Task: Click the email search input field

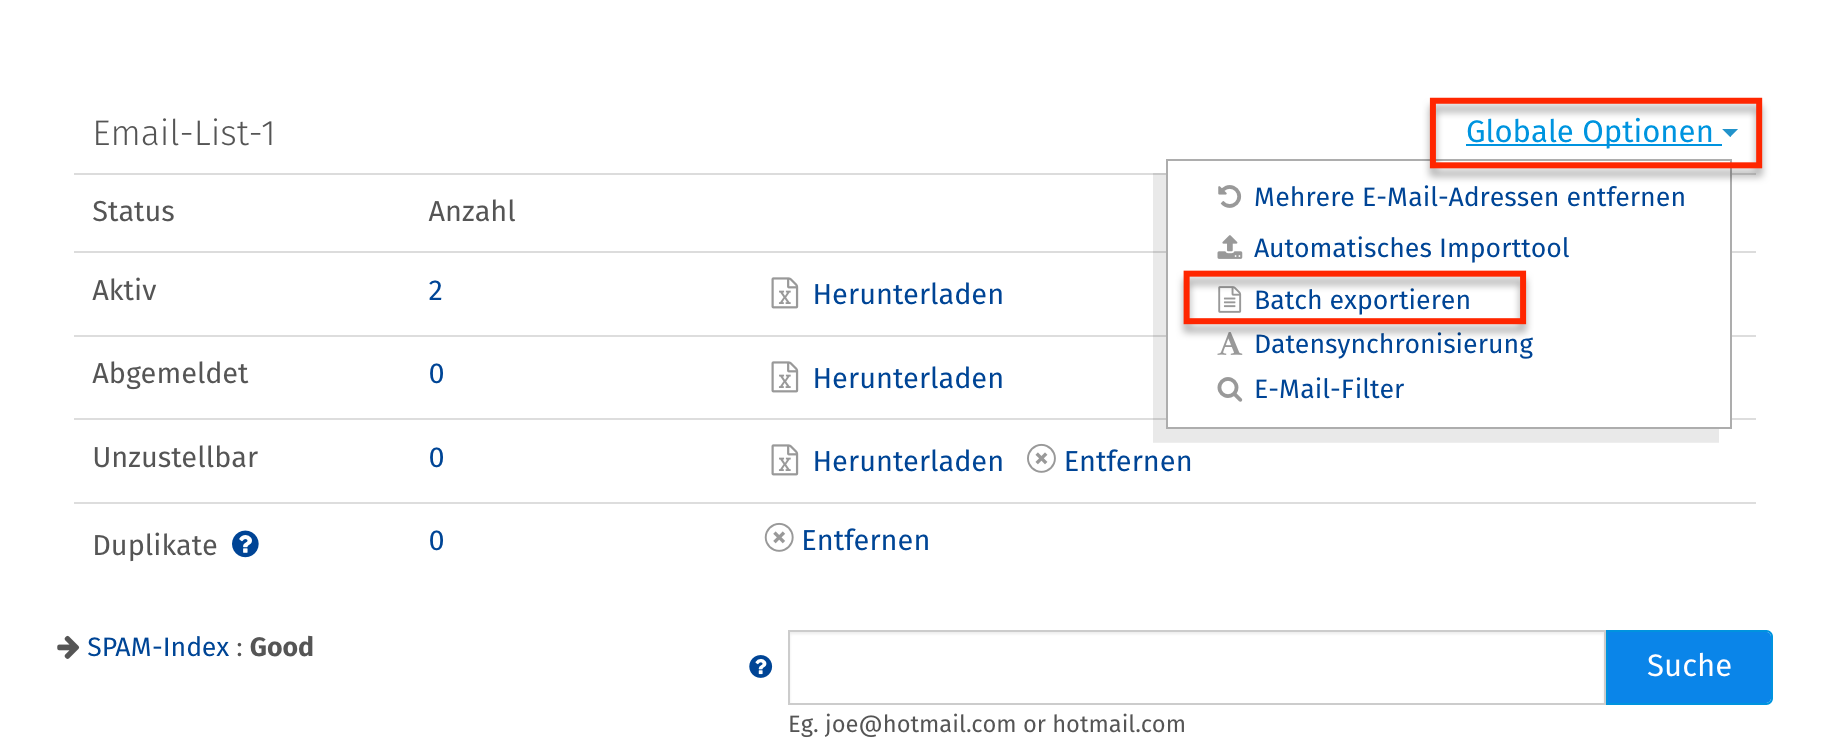Action: (1196, 667)
